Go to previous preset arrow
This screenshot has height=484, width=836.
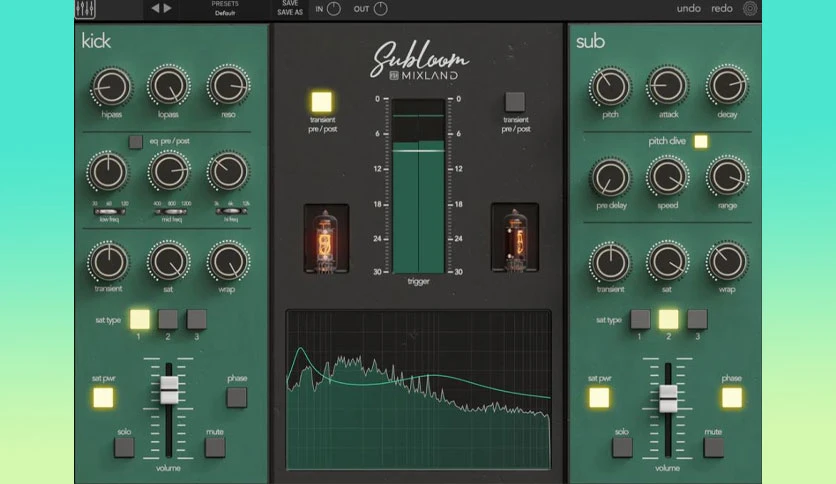coord(155,8)
